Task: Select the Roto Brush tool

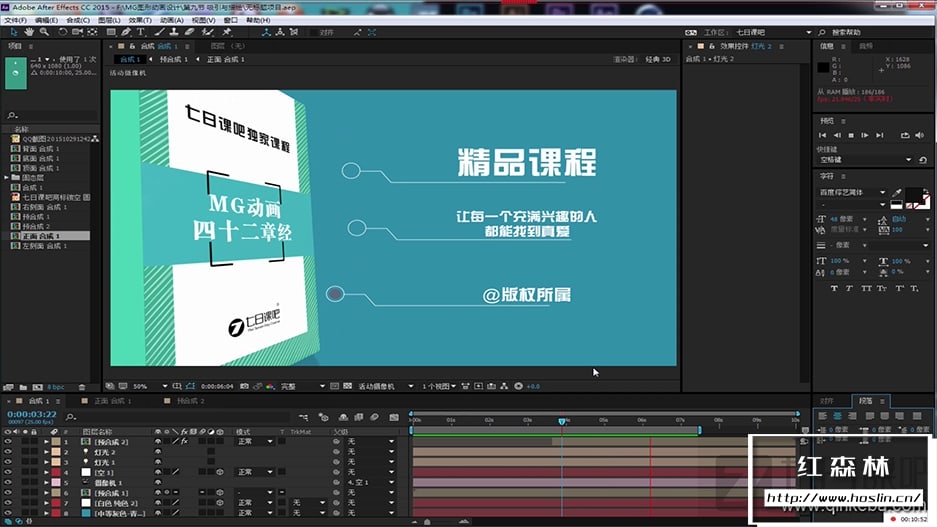Action: coord(207,32)
